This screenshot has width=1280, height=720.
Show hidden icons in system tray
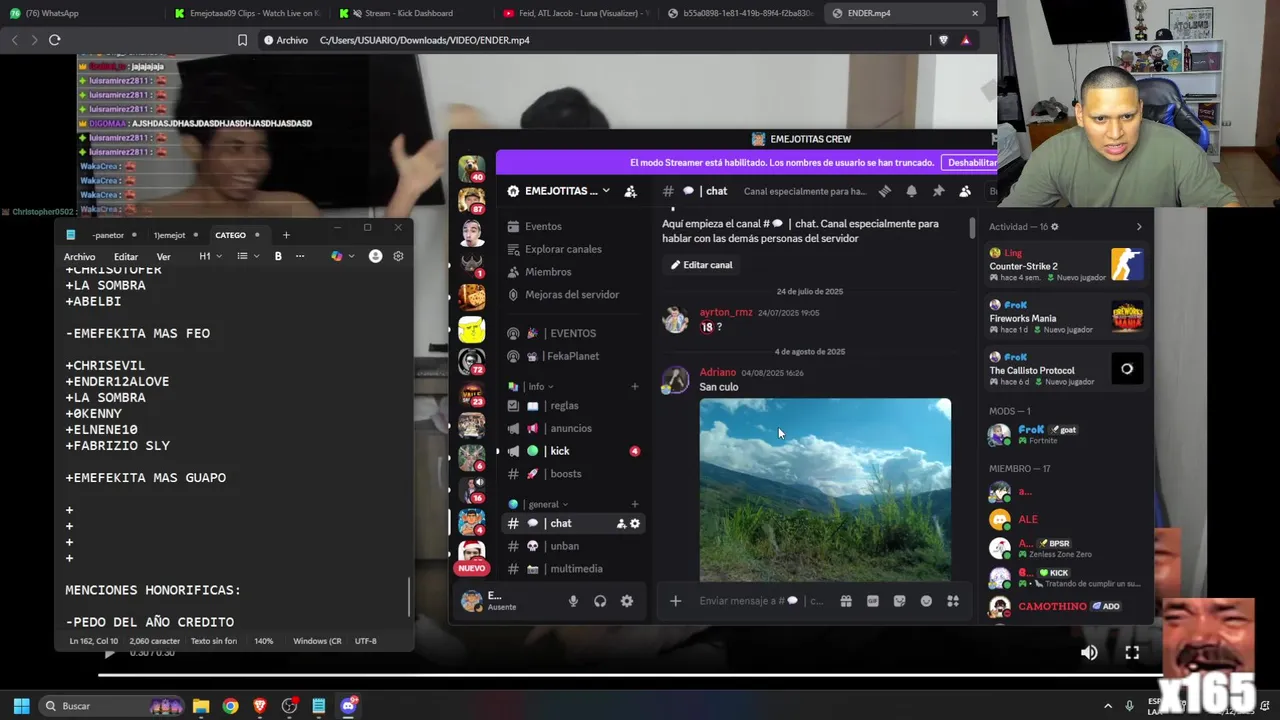[x=1107, y=706]
